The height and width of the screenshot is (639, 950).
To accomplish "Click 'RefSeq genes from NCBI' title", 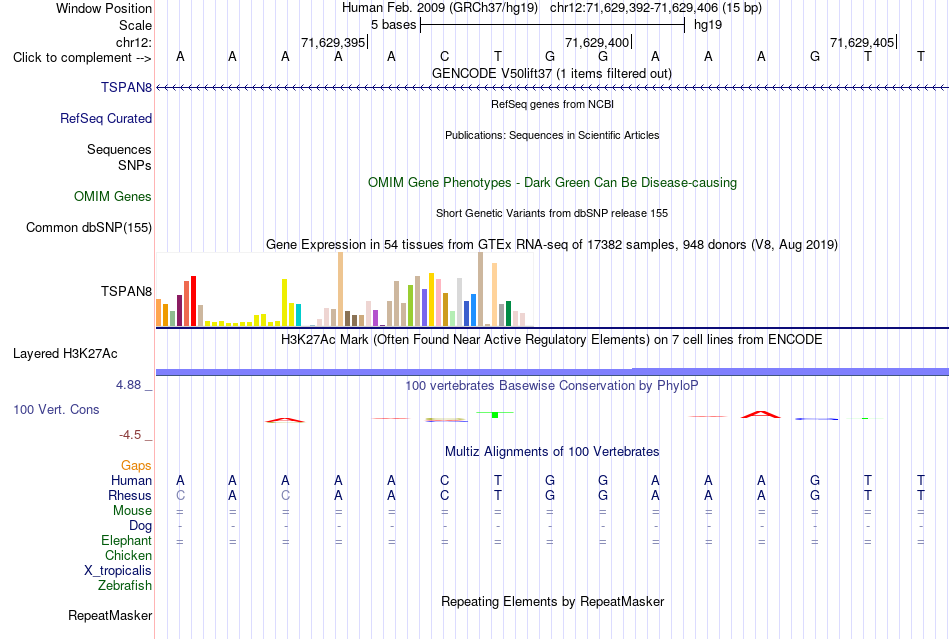I will click(x=553, y=104).
